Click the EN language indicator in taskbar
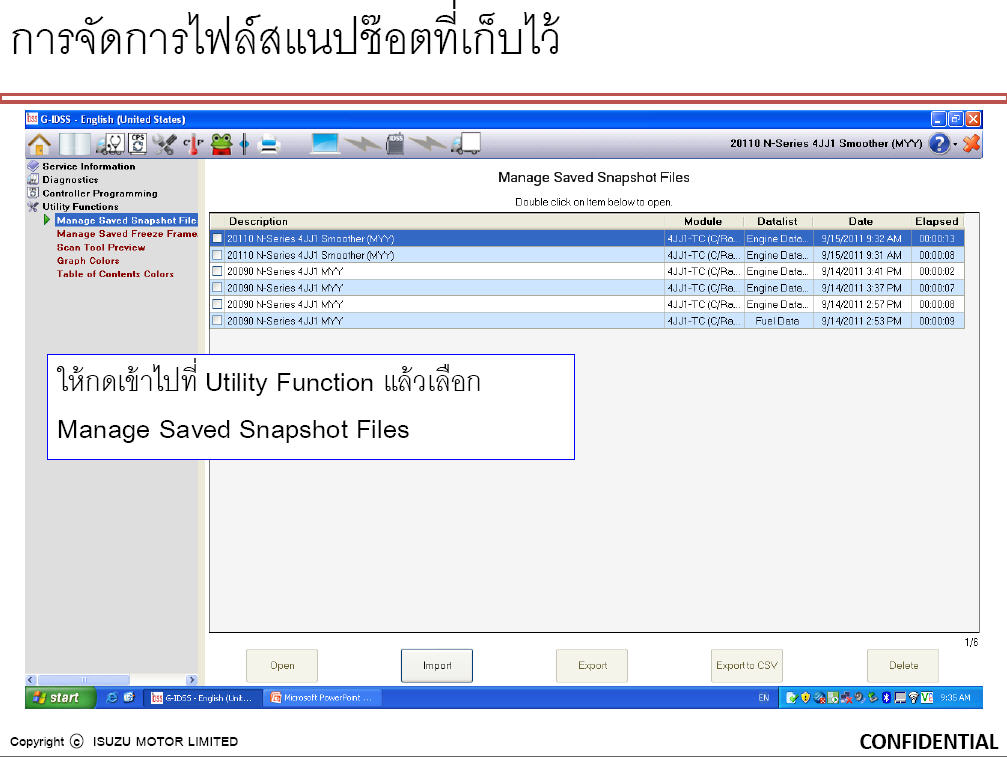The width and height of the screenshot is (1007, 757). click(764, 698)
